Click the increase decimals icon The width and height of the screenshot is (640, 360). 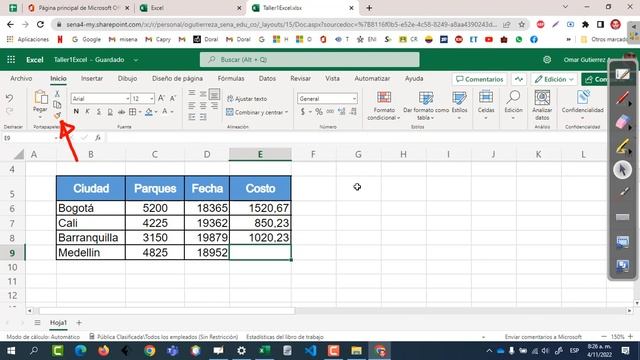coord(342,111)
